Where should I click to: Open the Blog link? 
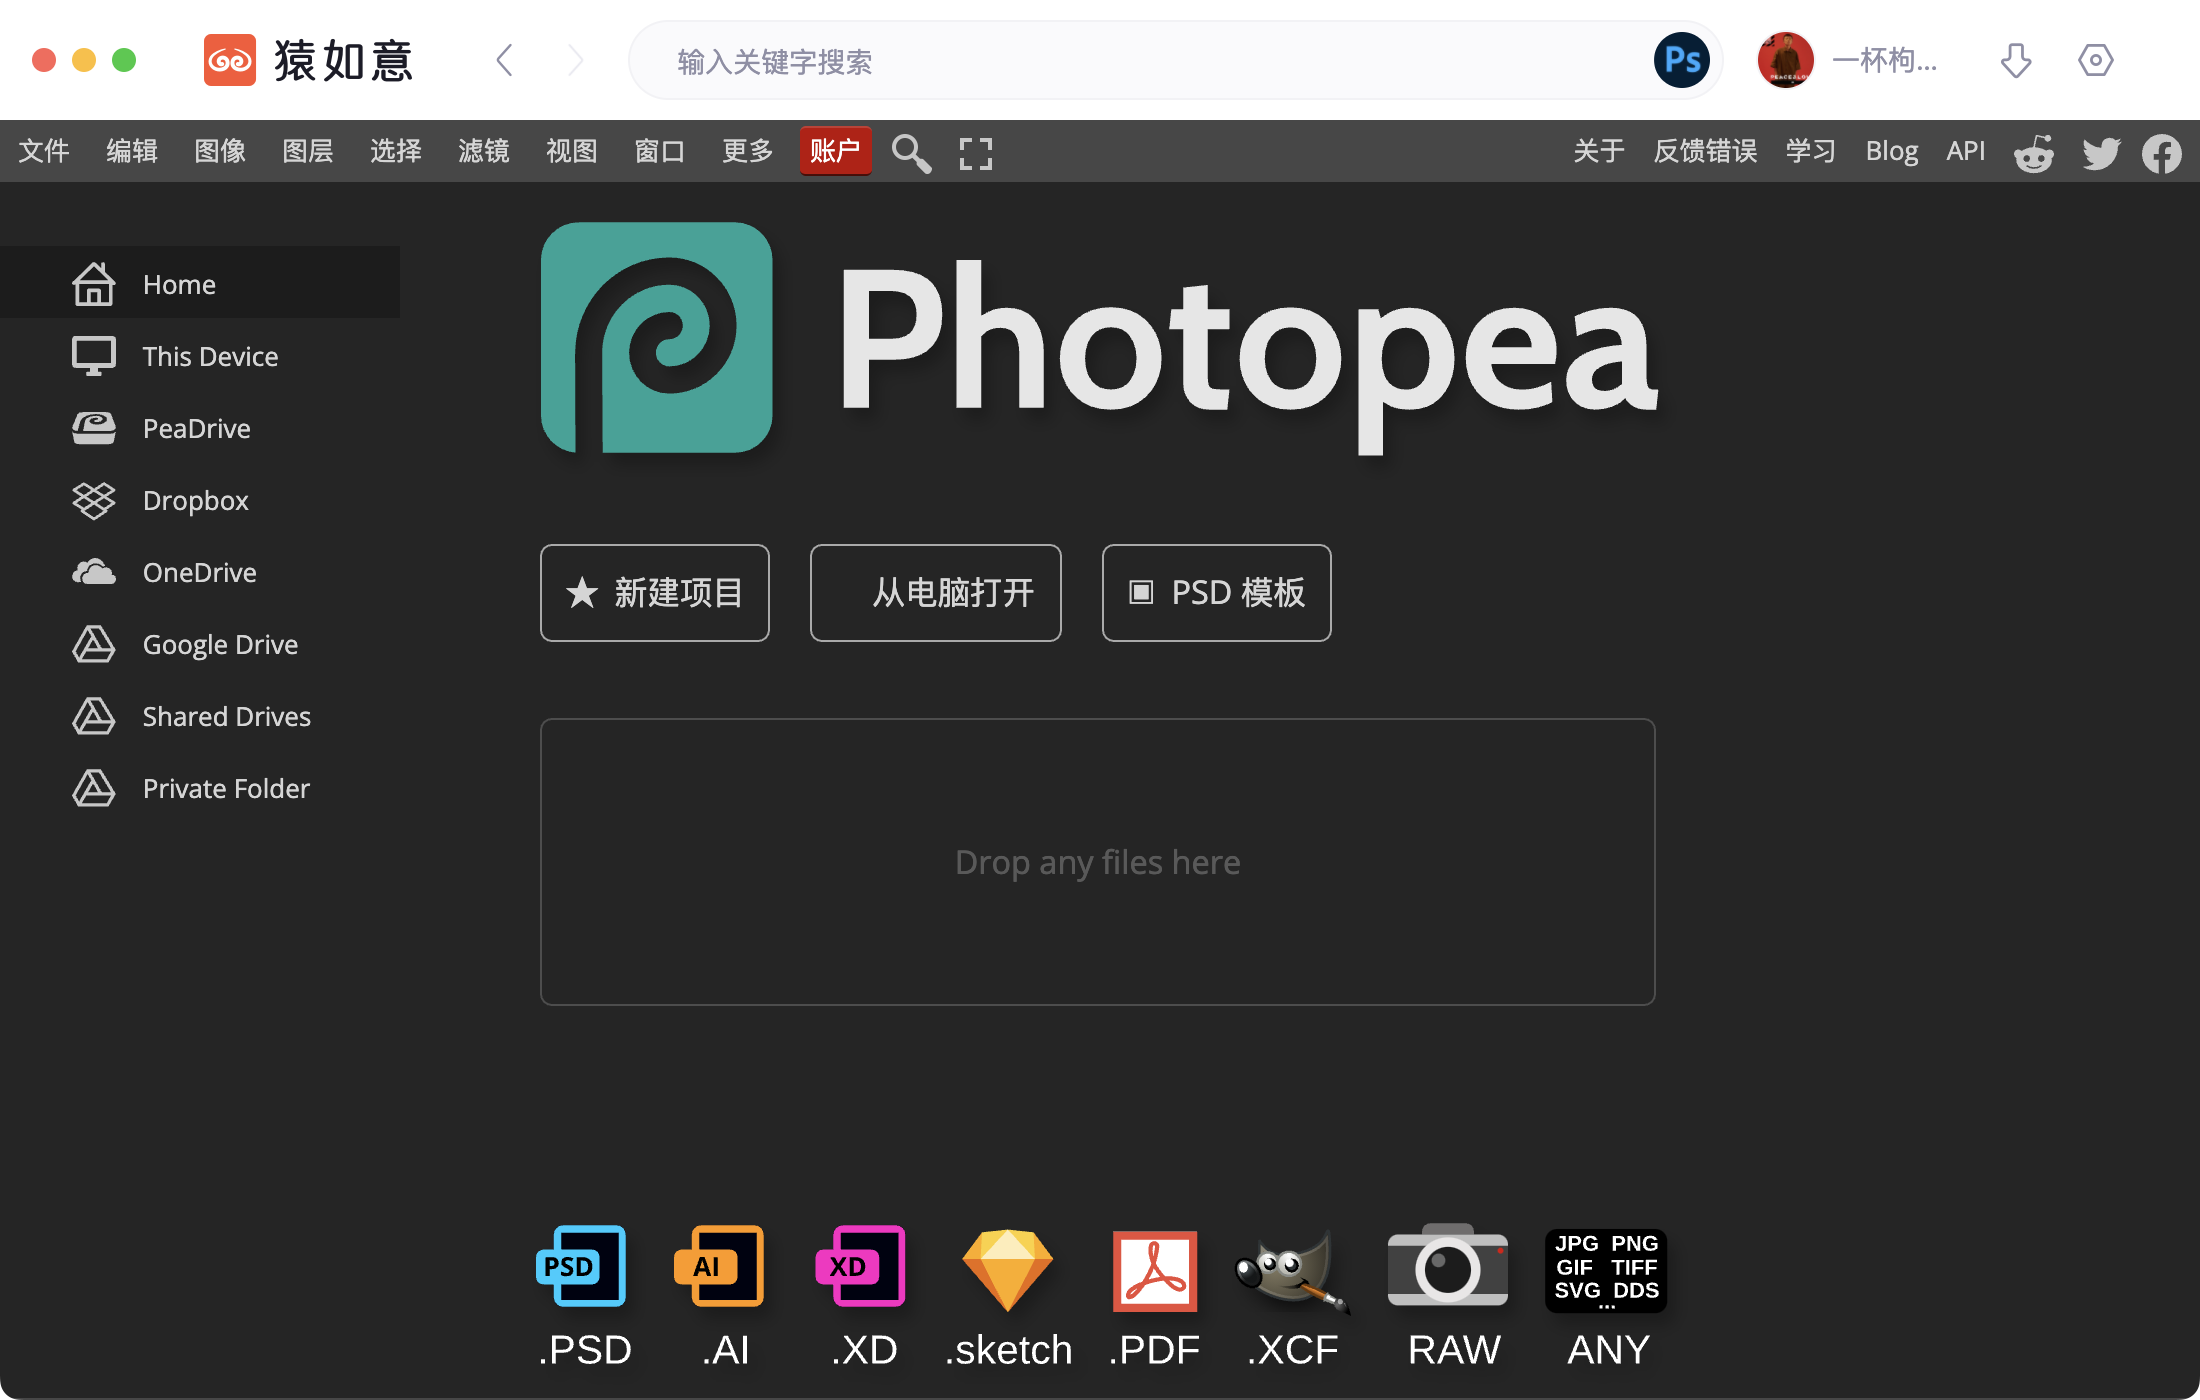pyautogui.click(x=1892, y=151)
